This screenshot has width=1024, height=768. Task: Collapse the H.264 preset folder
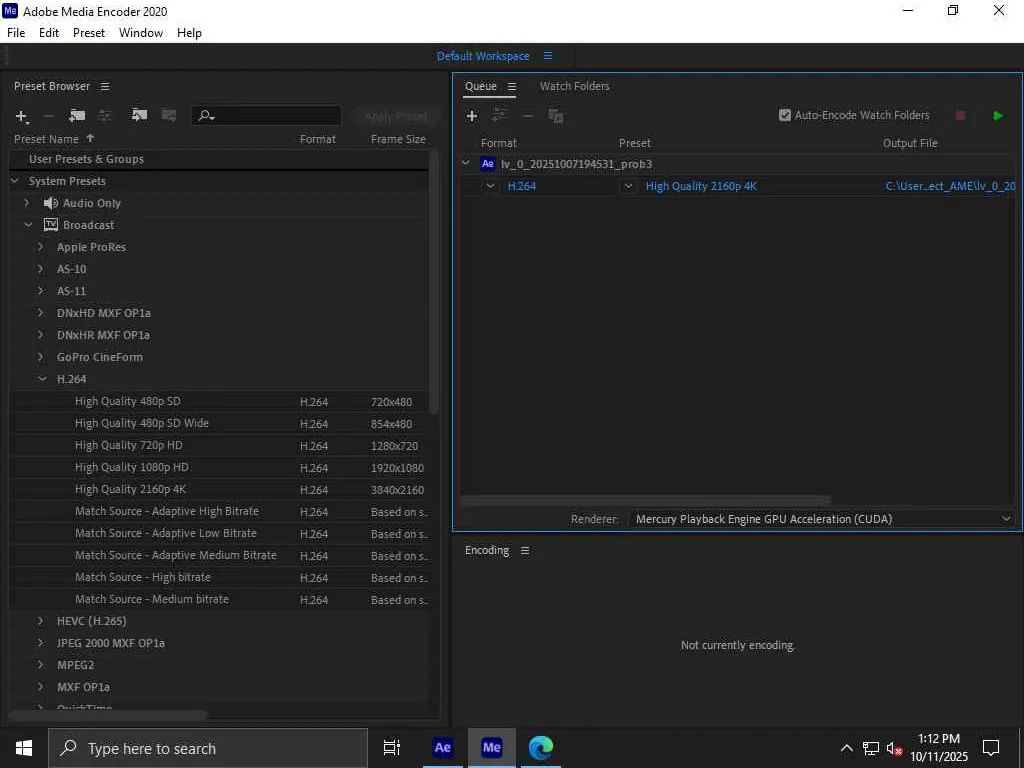[42, 379]
